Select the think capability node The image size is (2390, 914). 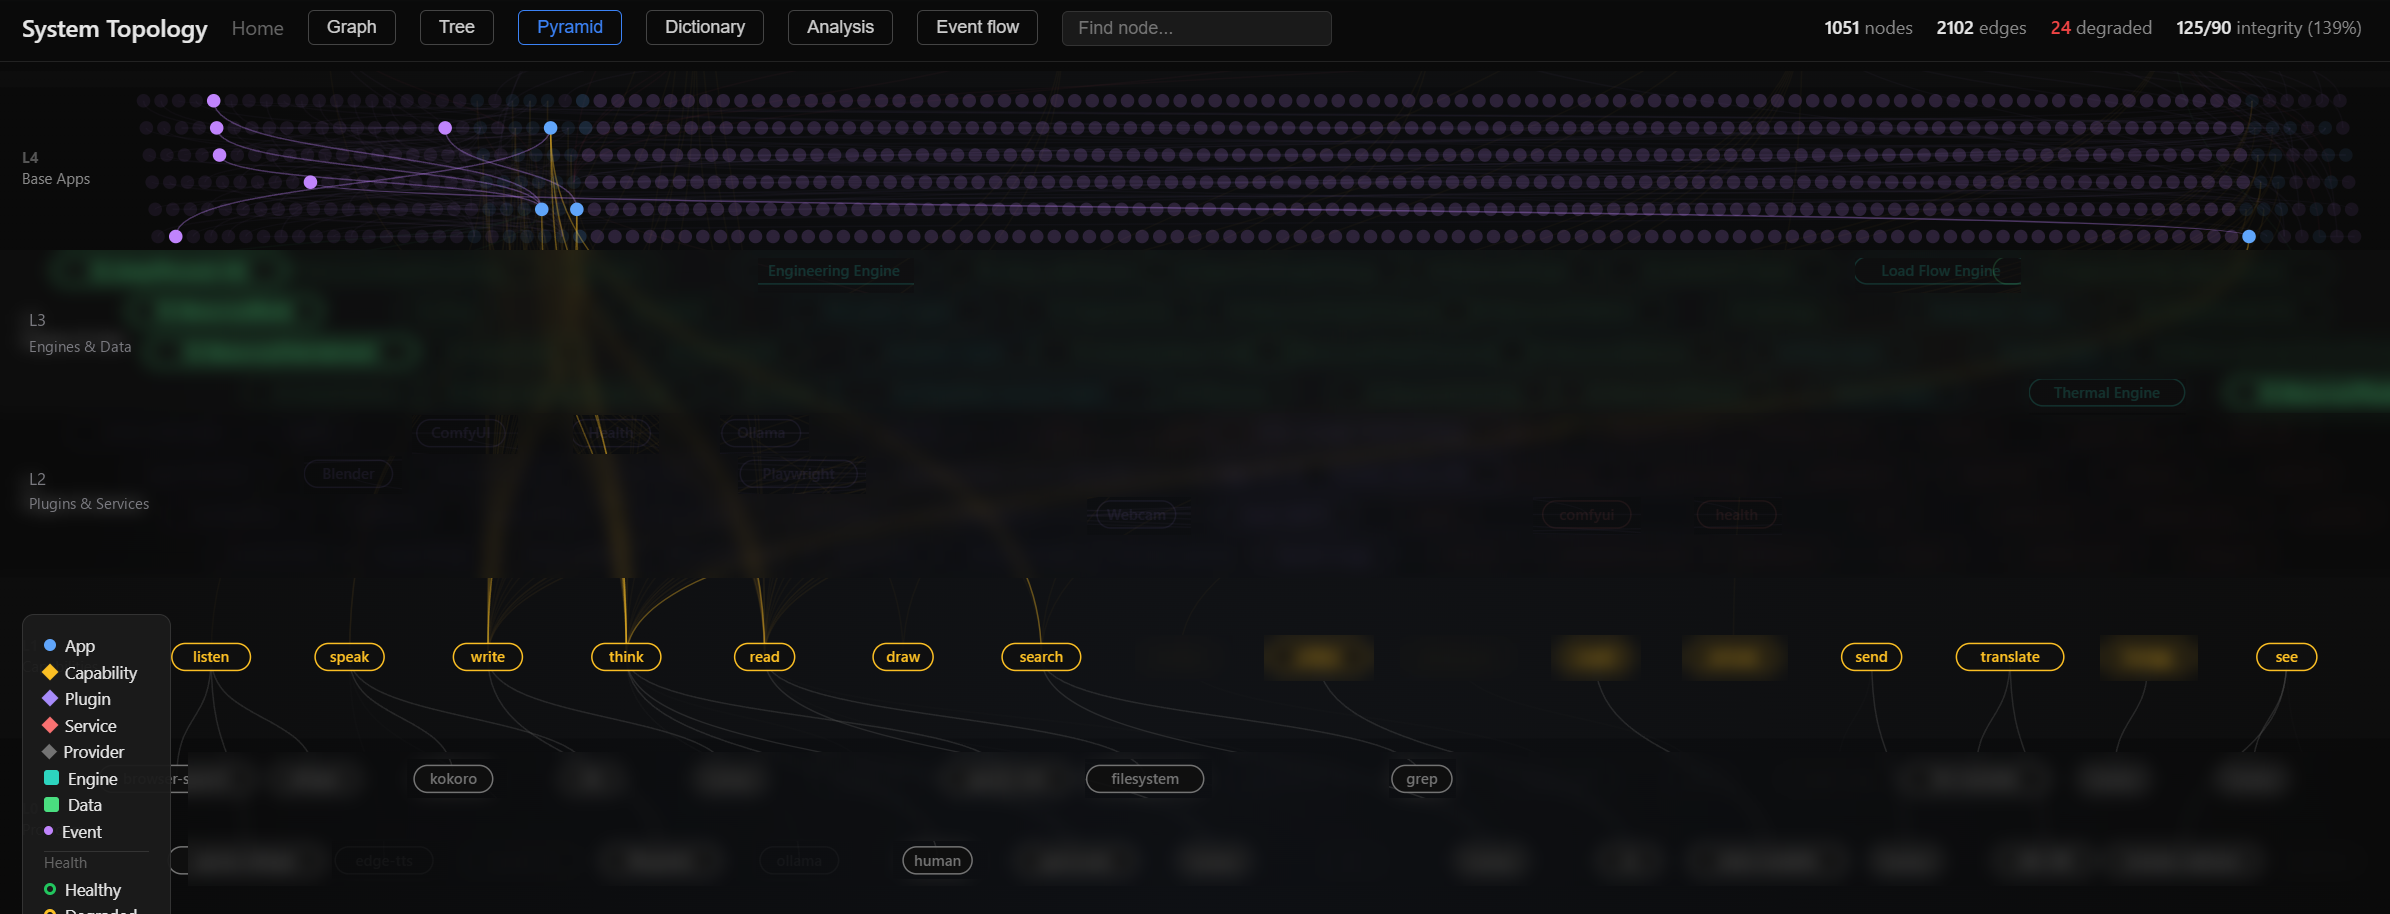pos(626,657)
